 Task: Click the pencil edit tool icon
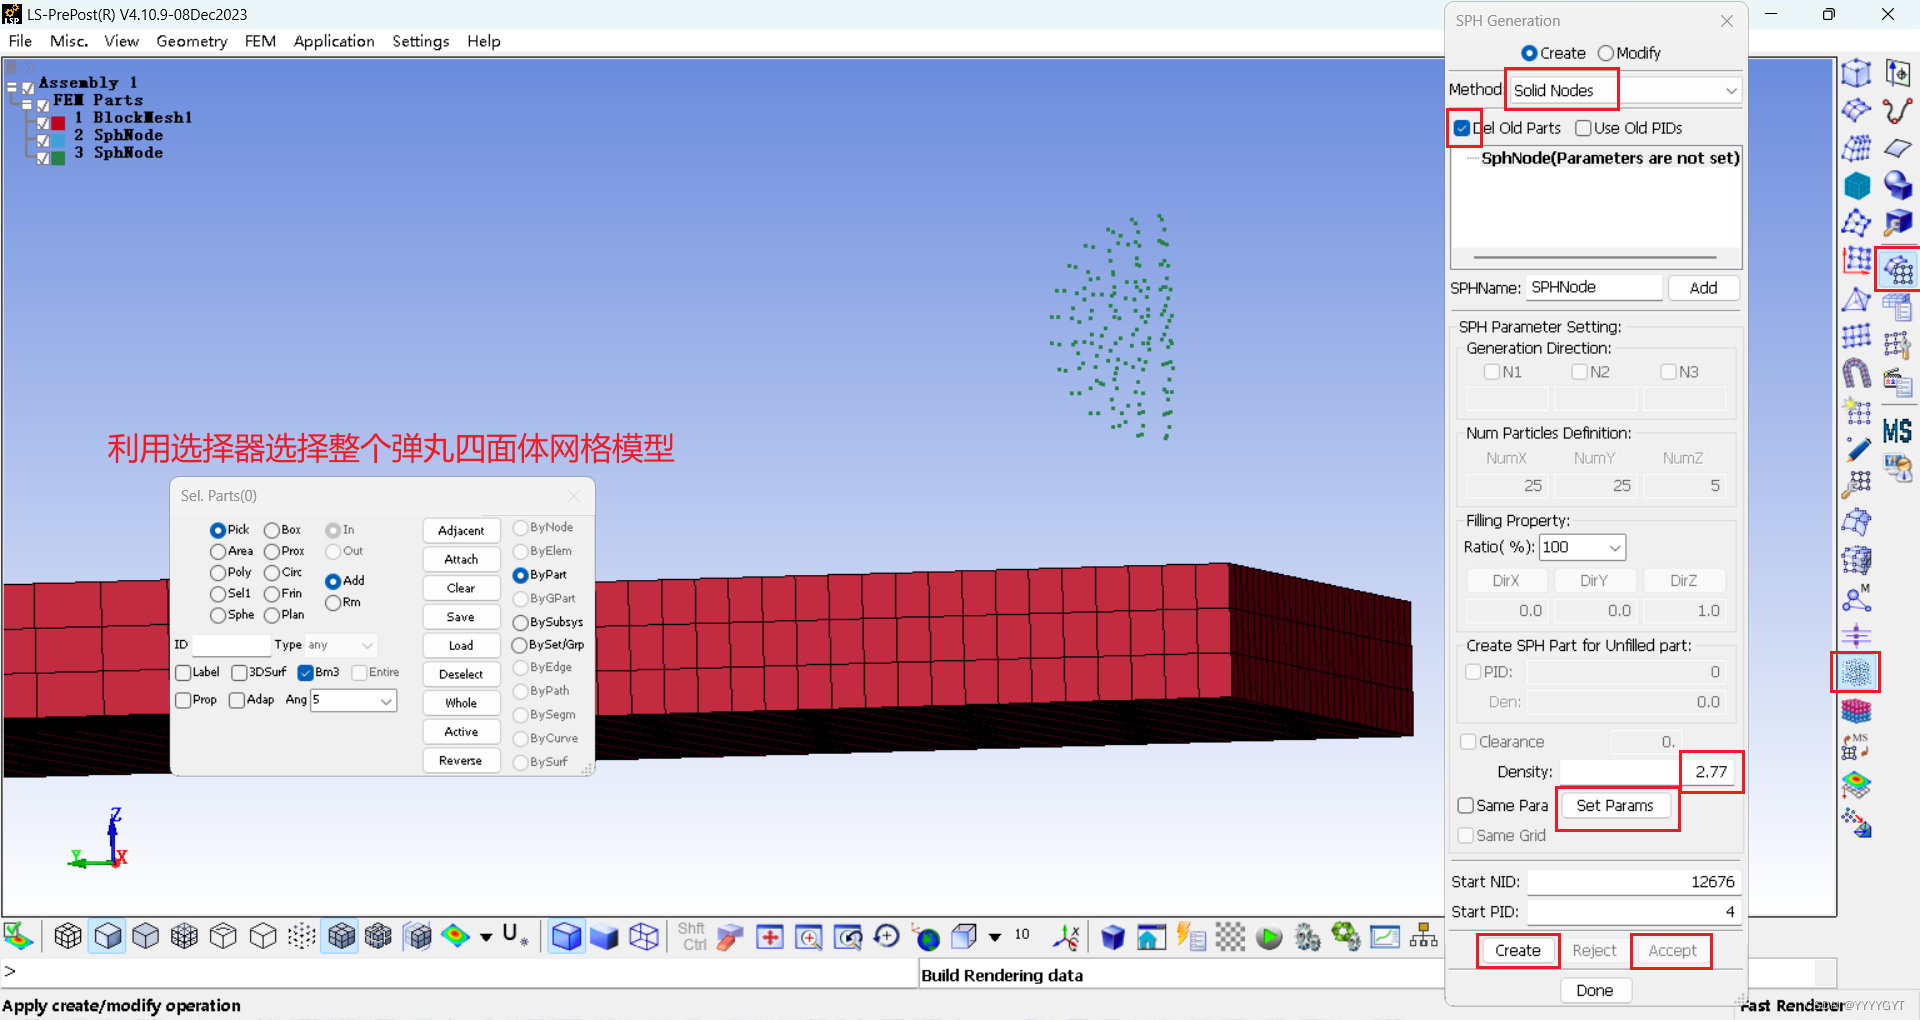click(1857, 450)
